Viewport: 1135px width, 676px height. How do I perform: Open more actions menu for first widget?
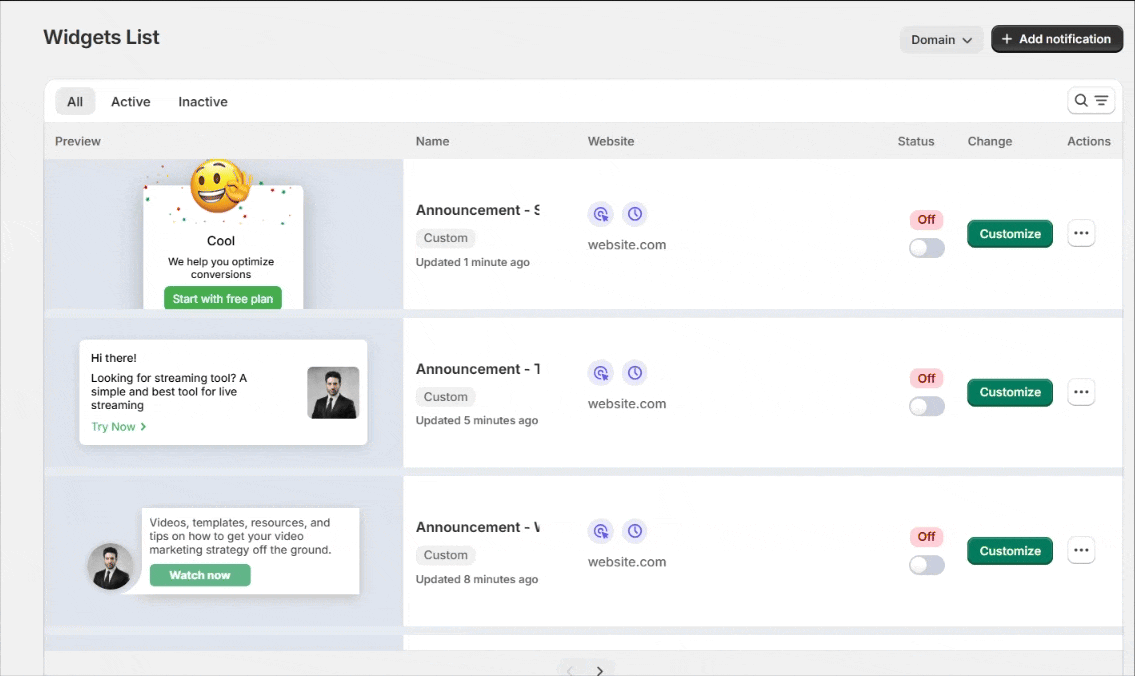click(x=1081, y=234)
